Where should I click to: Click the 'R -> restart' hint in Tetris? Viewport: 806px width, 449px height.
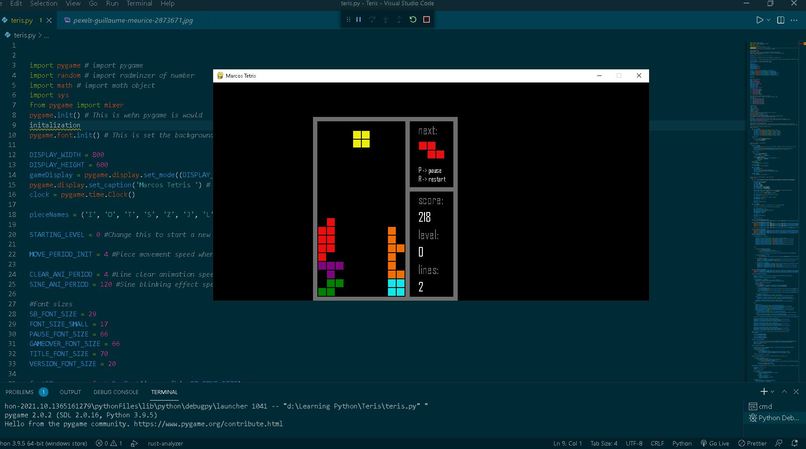[x=432, y=179]
